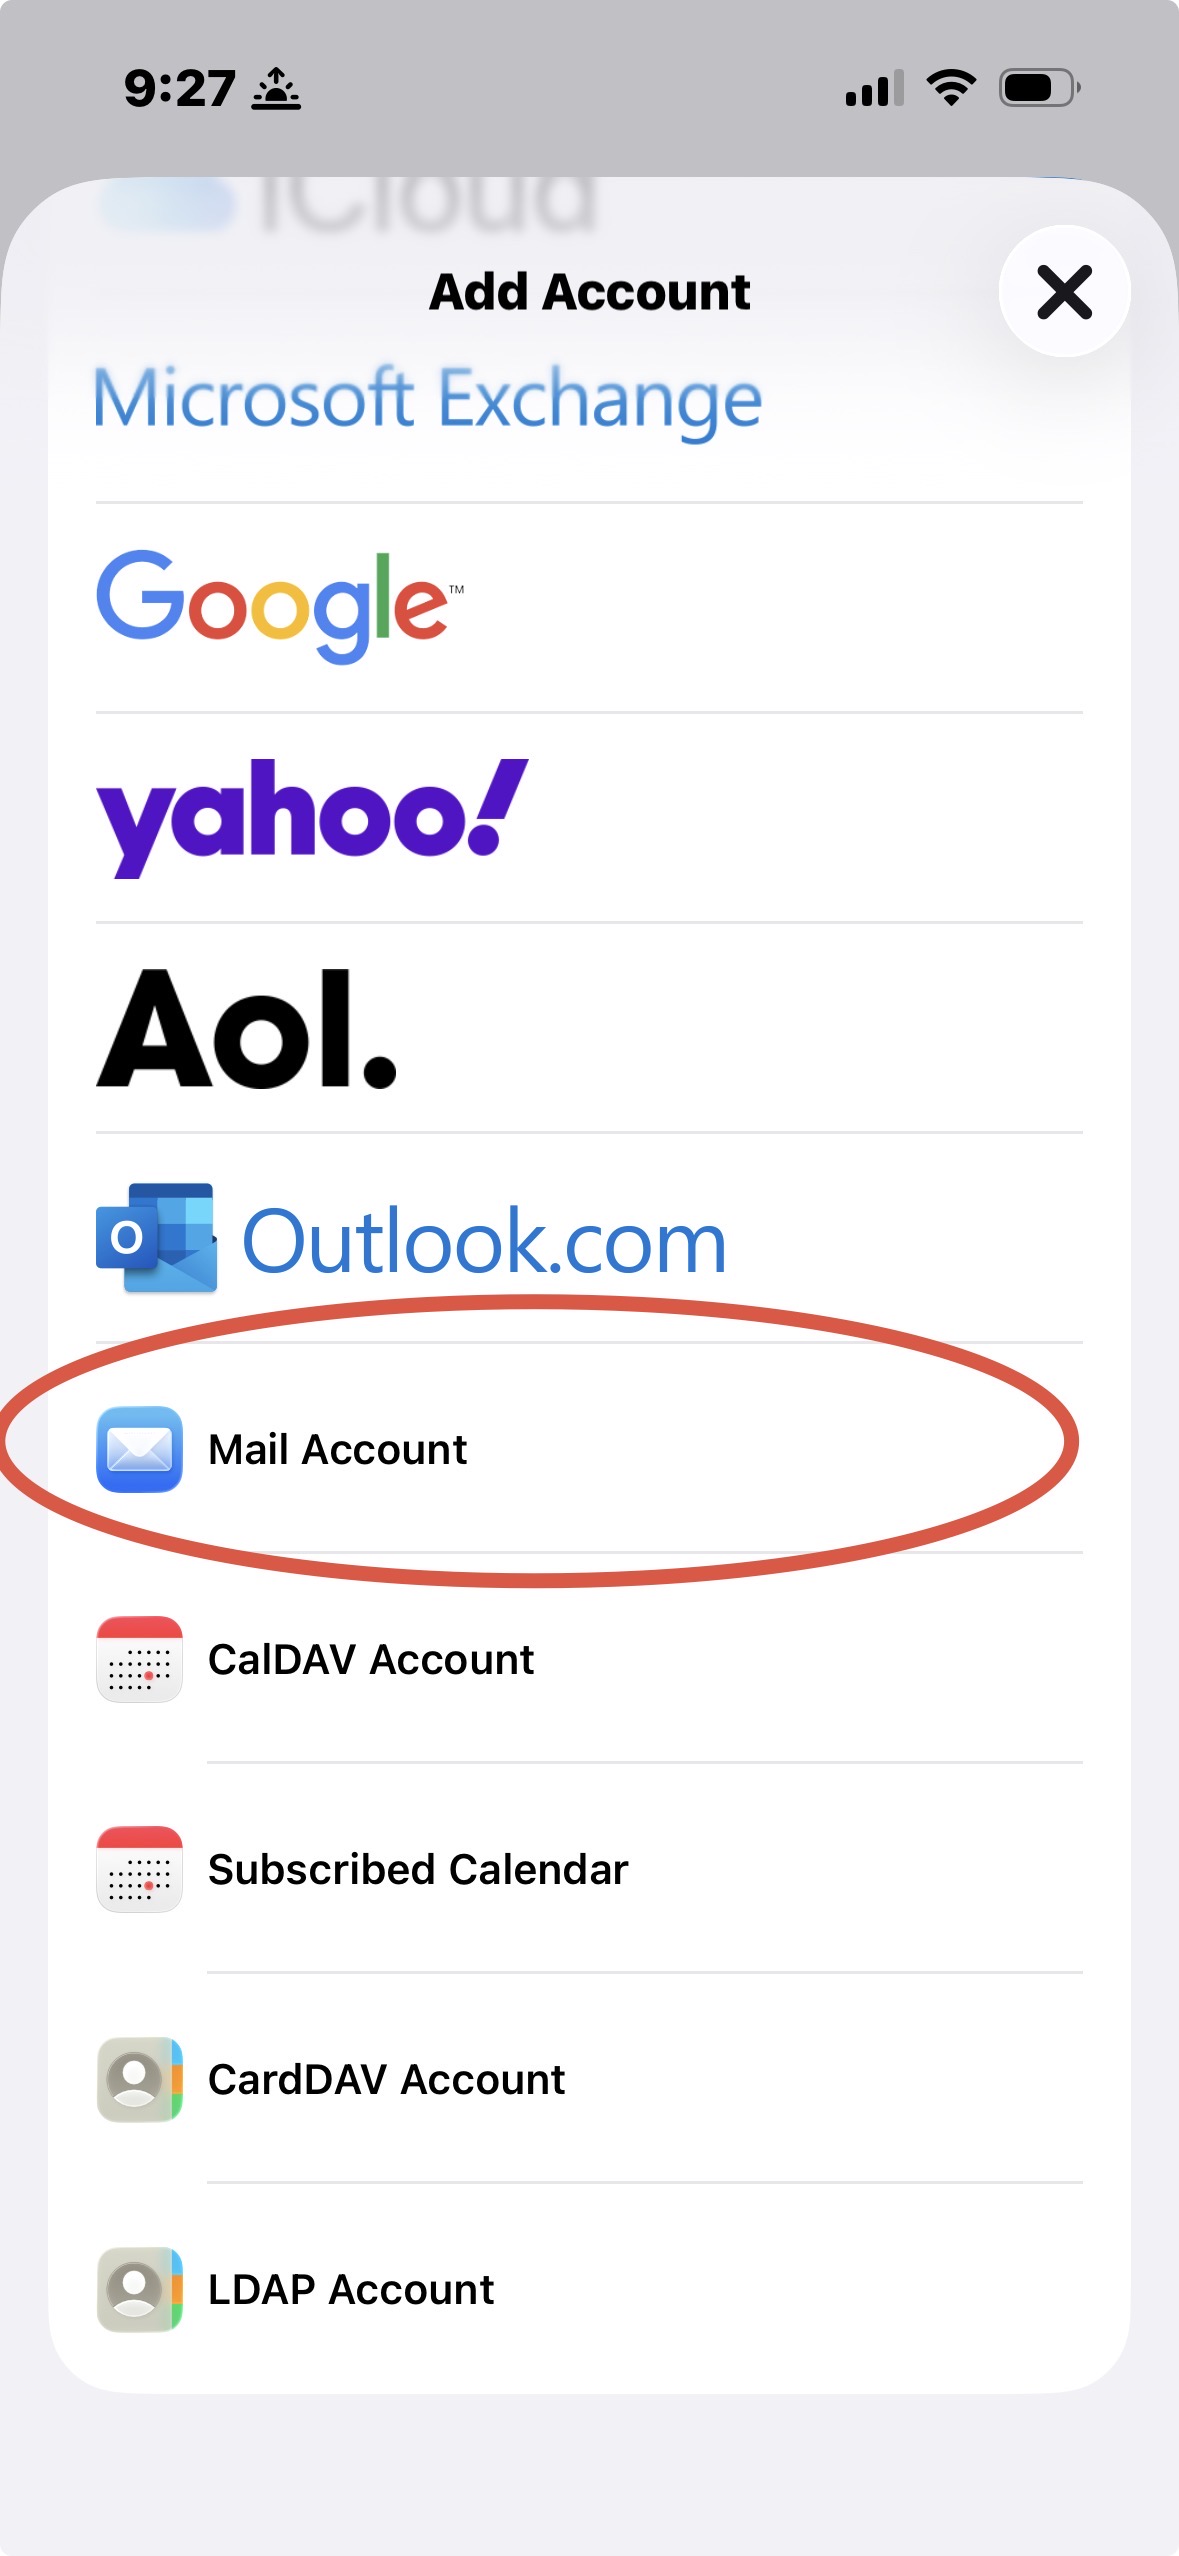Tap the CardDAV contacts icon

click(139, 2079)
